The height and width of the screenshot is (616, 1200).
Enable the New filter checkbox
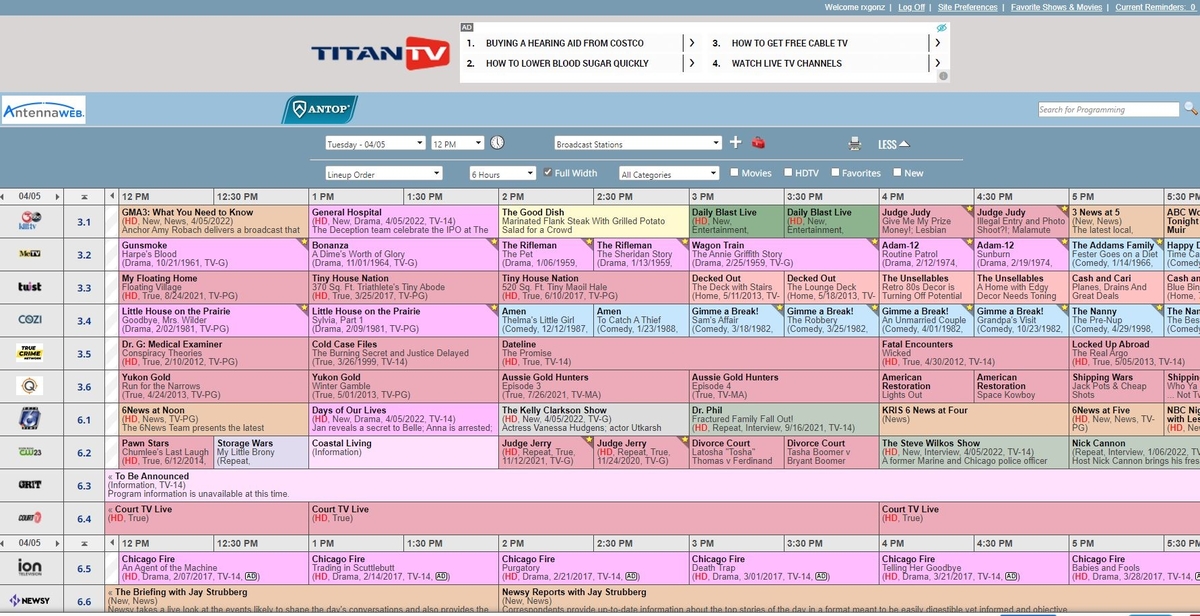point(895,172)
